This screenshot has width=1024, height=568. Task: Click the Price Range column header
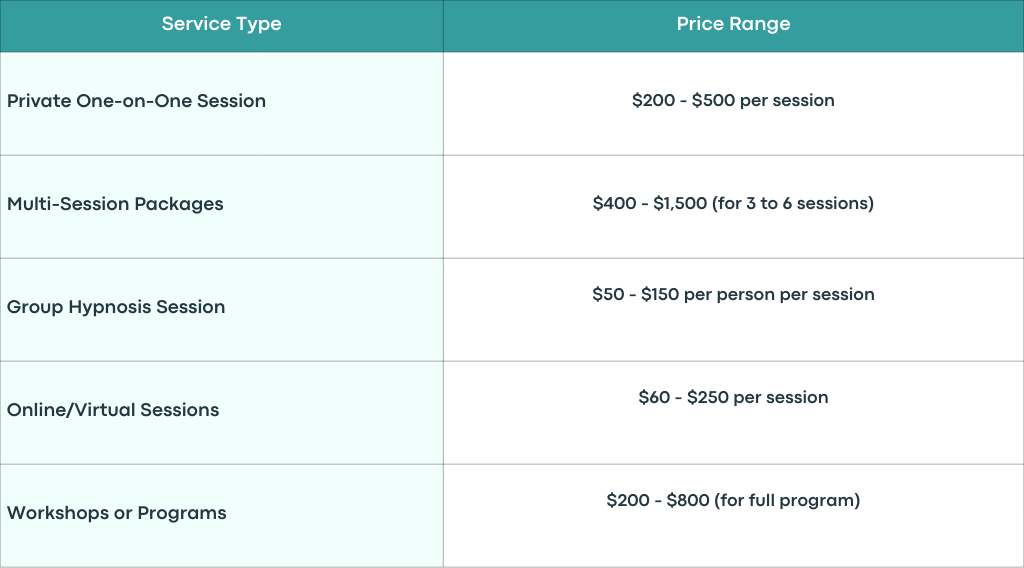(x=733, y=24)
